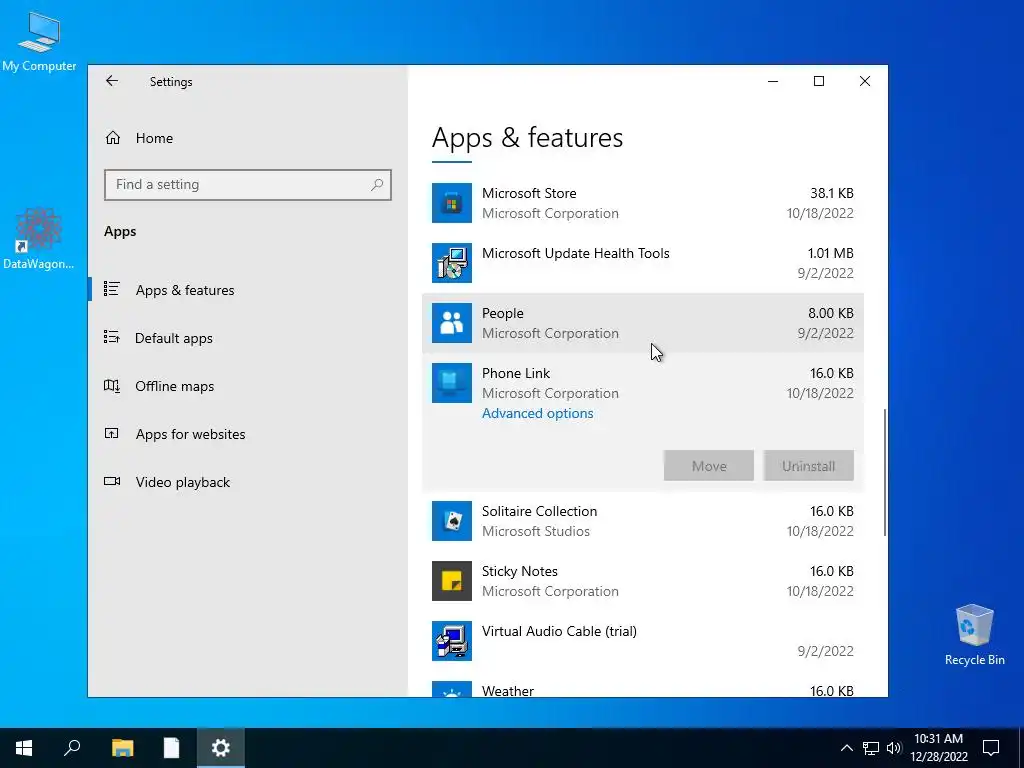Select the Weather app entry name
1024x768 pixels.
coord(507,690)
